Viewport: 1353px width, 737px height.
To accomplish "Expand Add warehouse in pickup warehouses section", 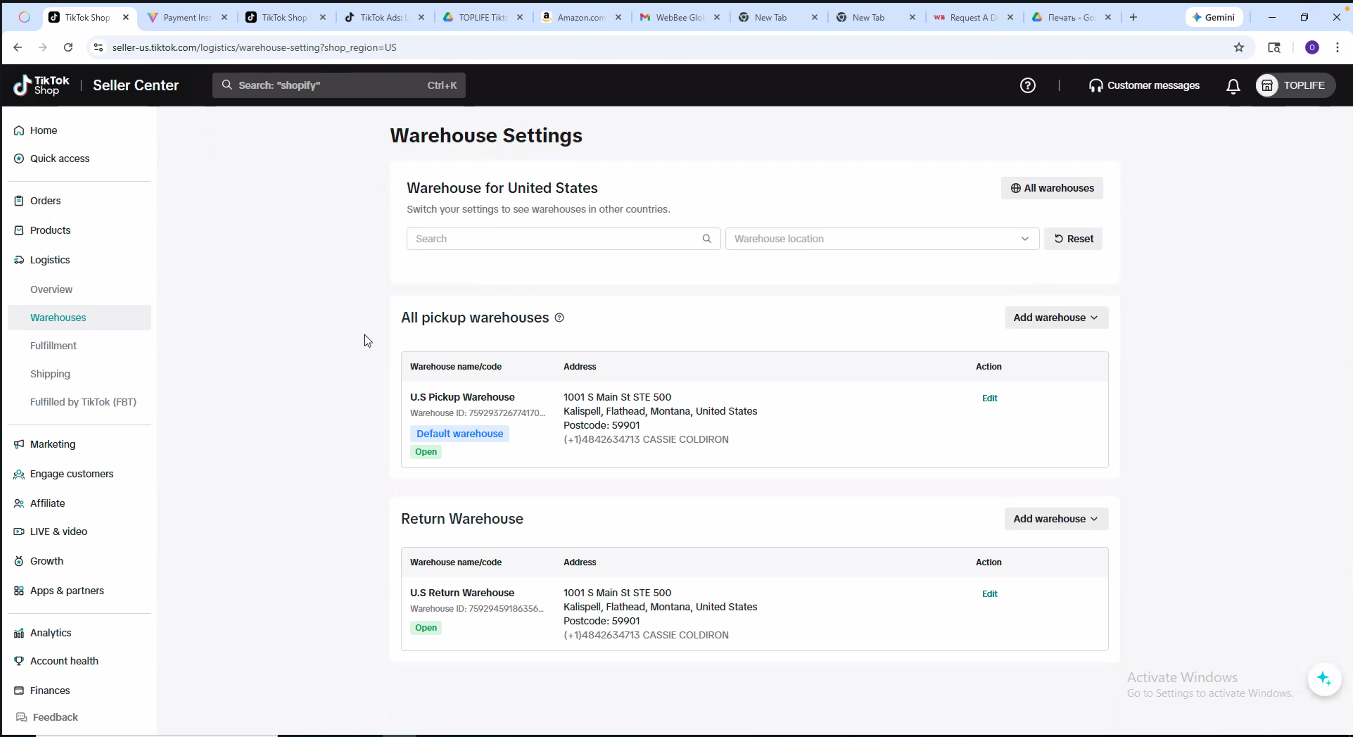I will coord(1055,318).
